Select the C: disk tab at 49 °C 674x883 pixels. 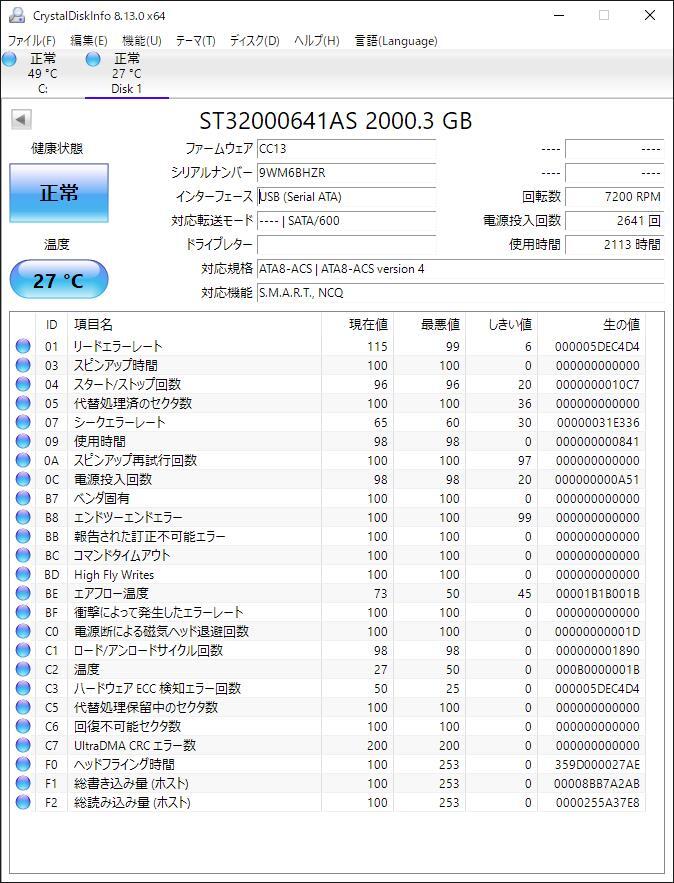point(43,73)
